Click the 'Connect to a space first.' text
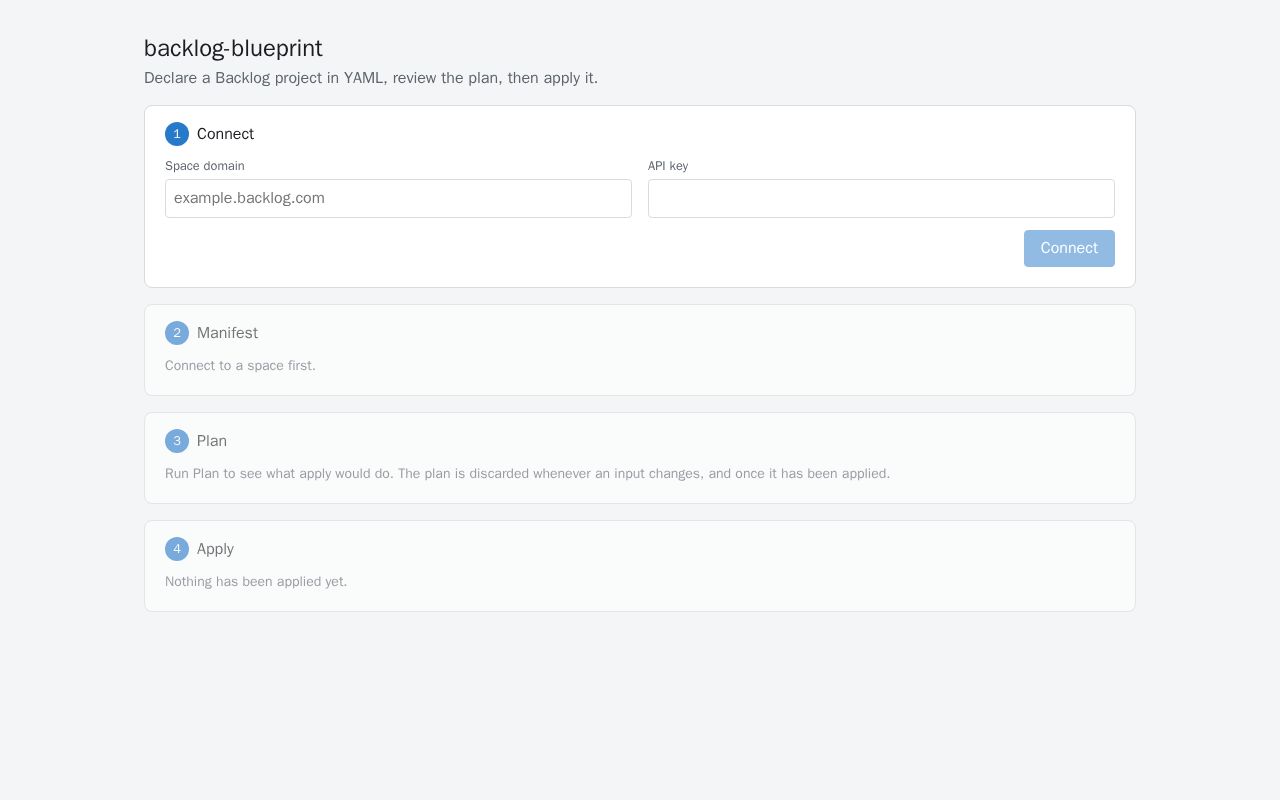 240,366
